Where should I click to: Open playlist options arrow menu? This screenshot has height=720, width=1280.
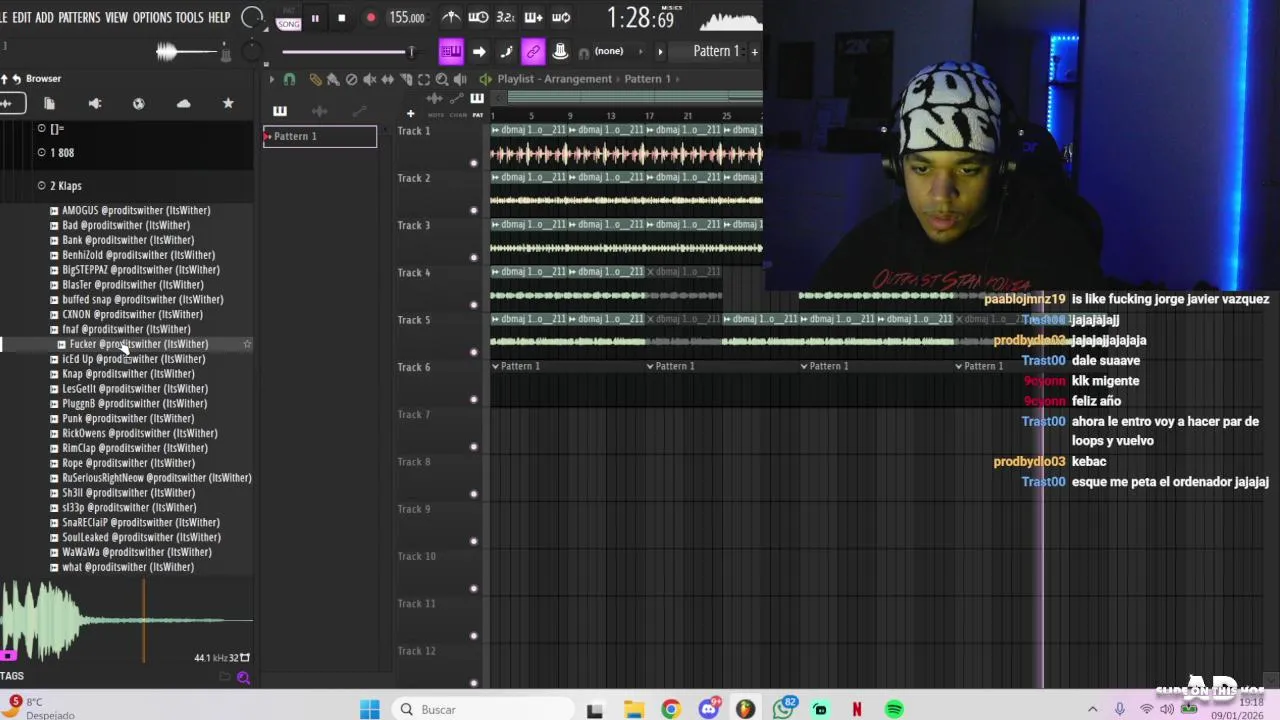pos(271,79)
